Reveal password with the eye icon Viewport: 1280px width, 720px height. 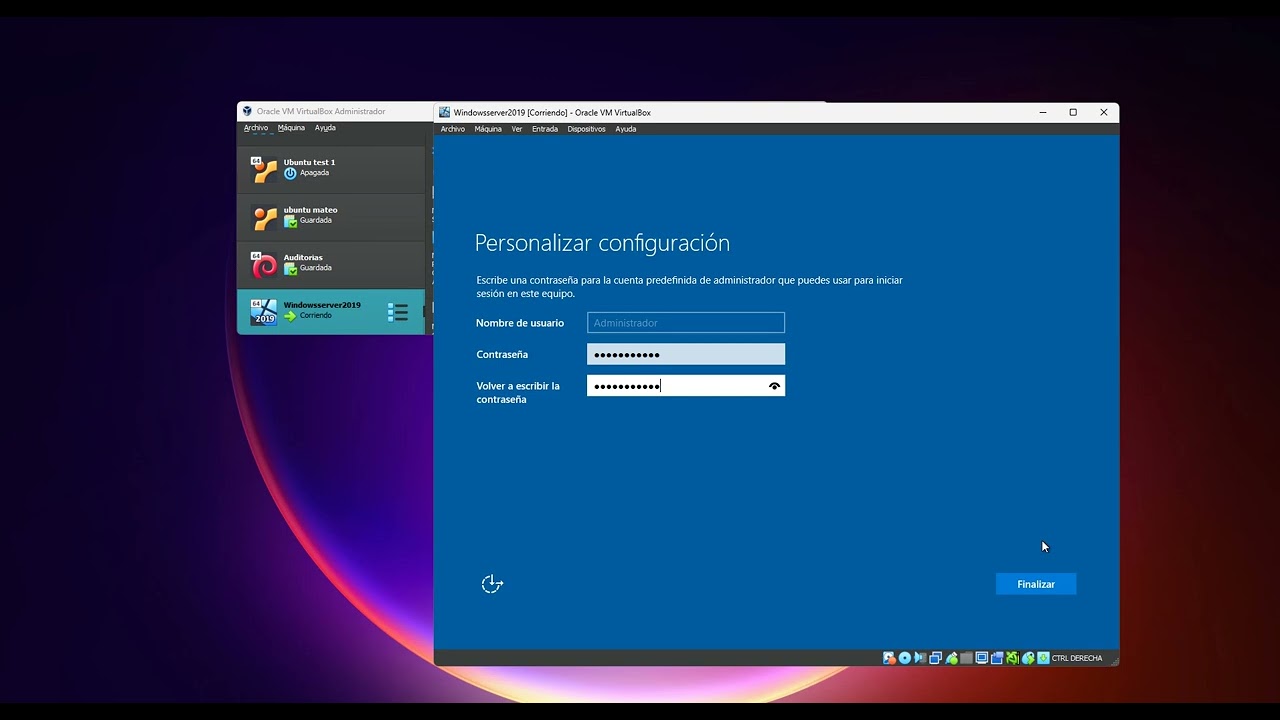(x=774, y=386)
